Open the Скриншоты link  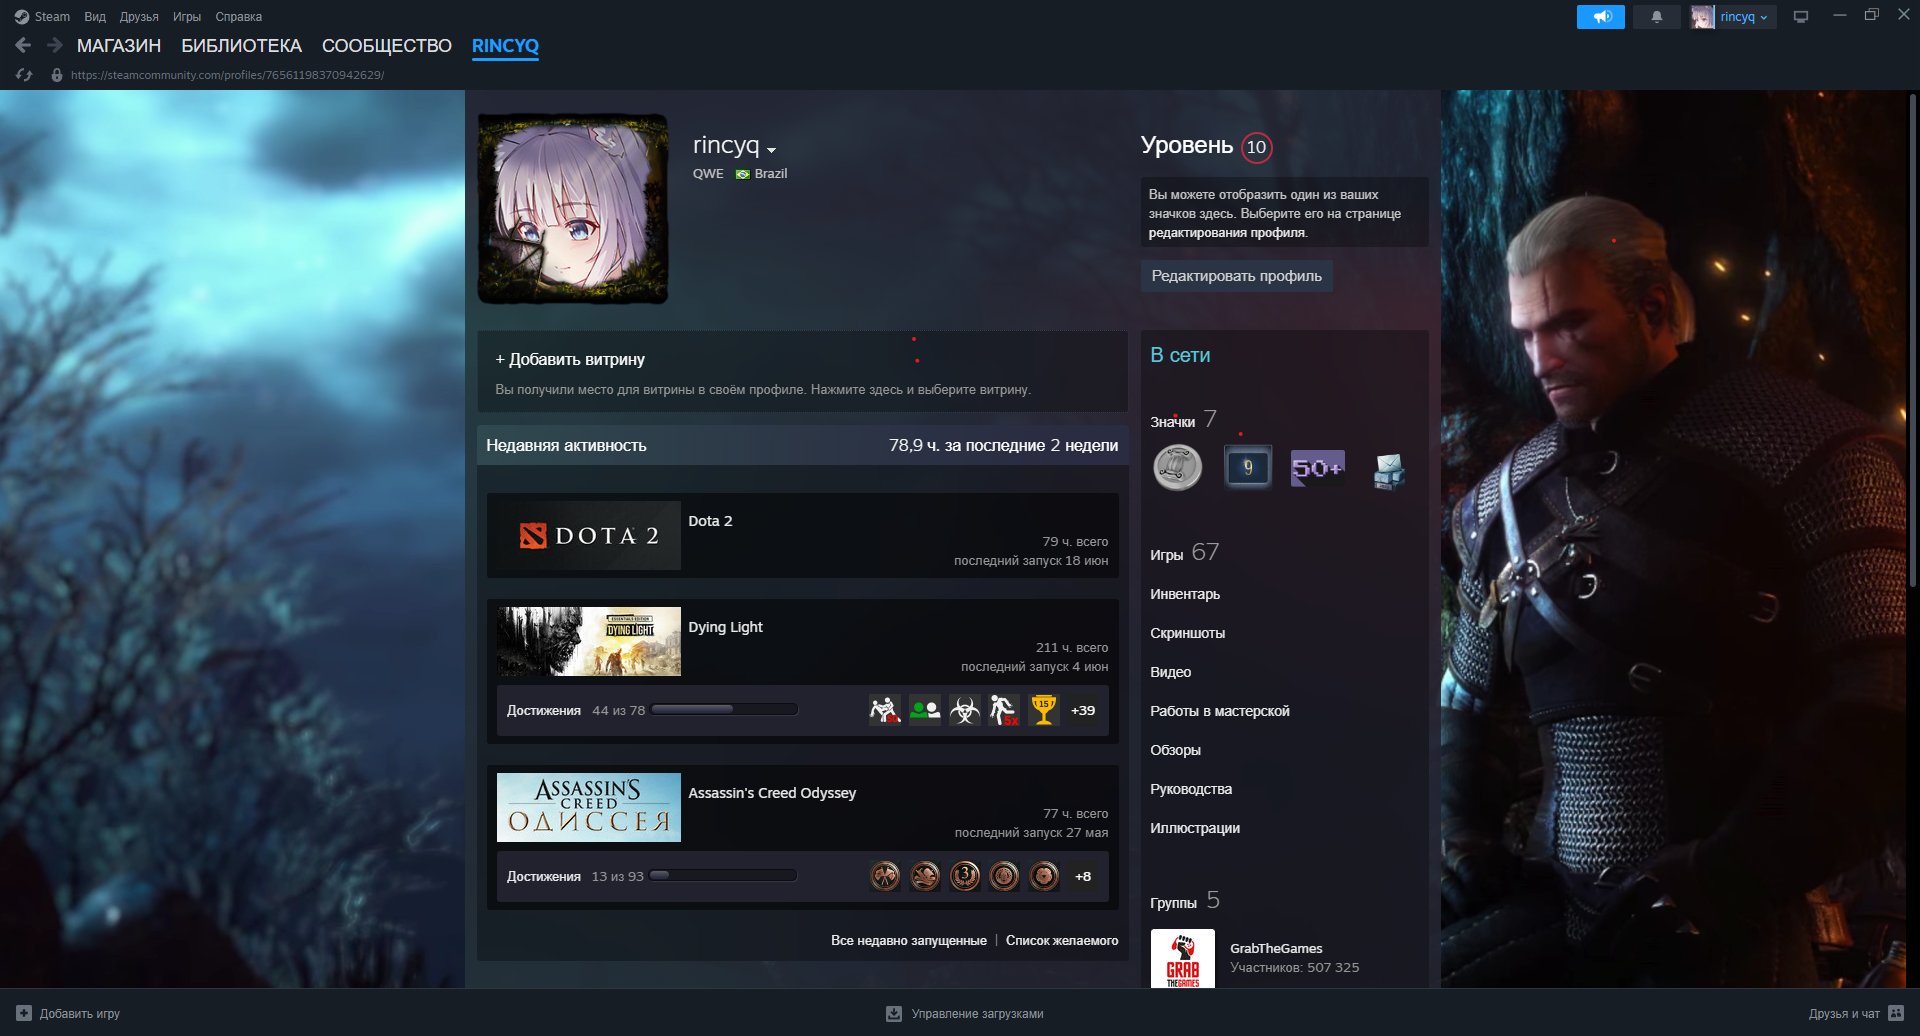tap(1187, 633)
